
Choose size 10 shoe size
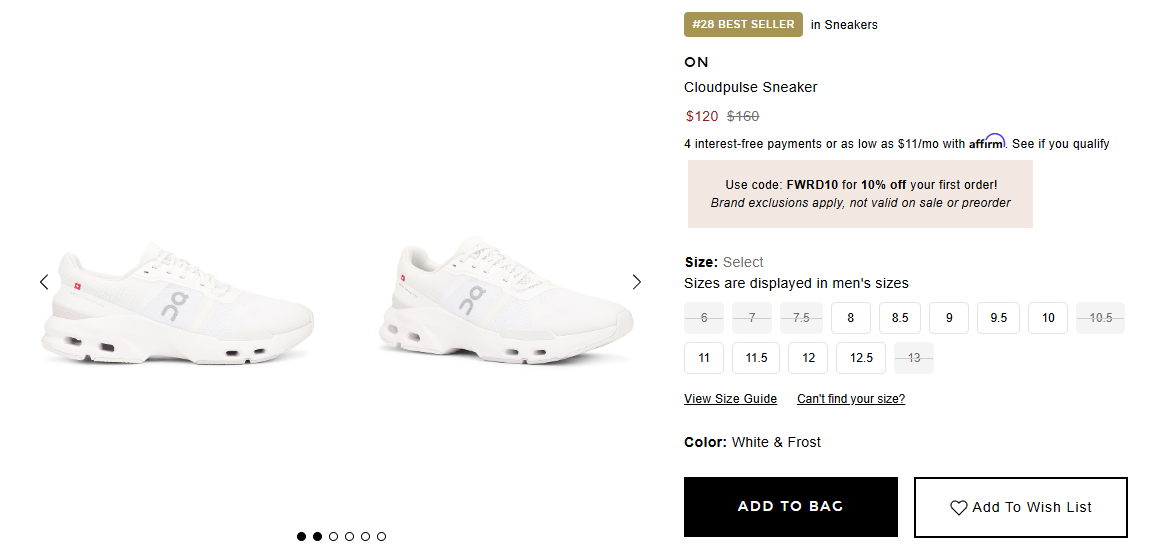click(1048, 318)
